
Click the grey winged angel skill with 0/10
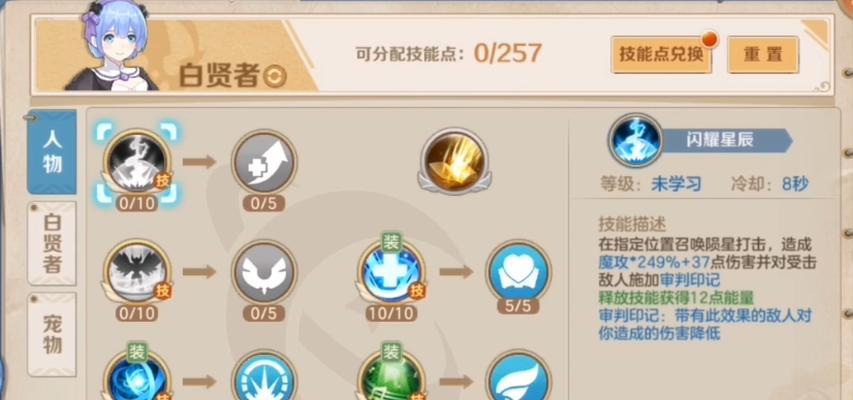[x=137, y=272]
